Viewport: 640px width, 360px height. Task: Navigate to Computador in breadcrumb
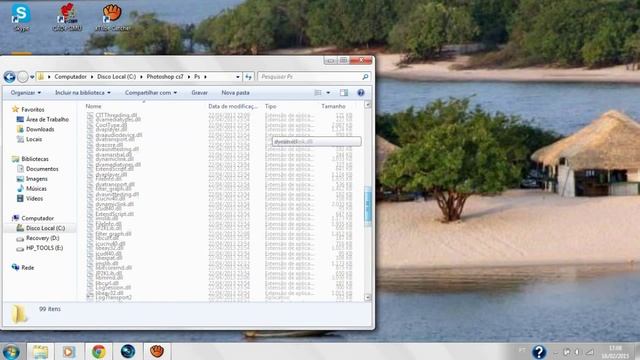(x=70, y=77)
